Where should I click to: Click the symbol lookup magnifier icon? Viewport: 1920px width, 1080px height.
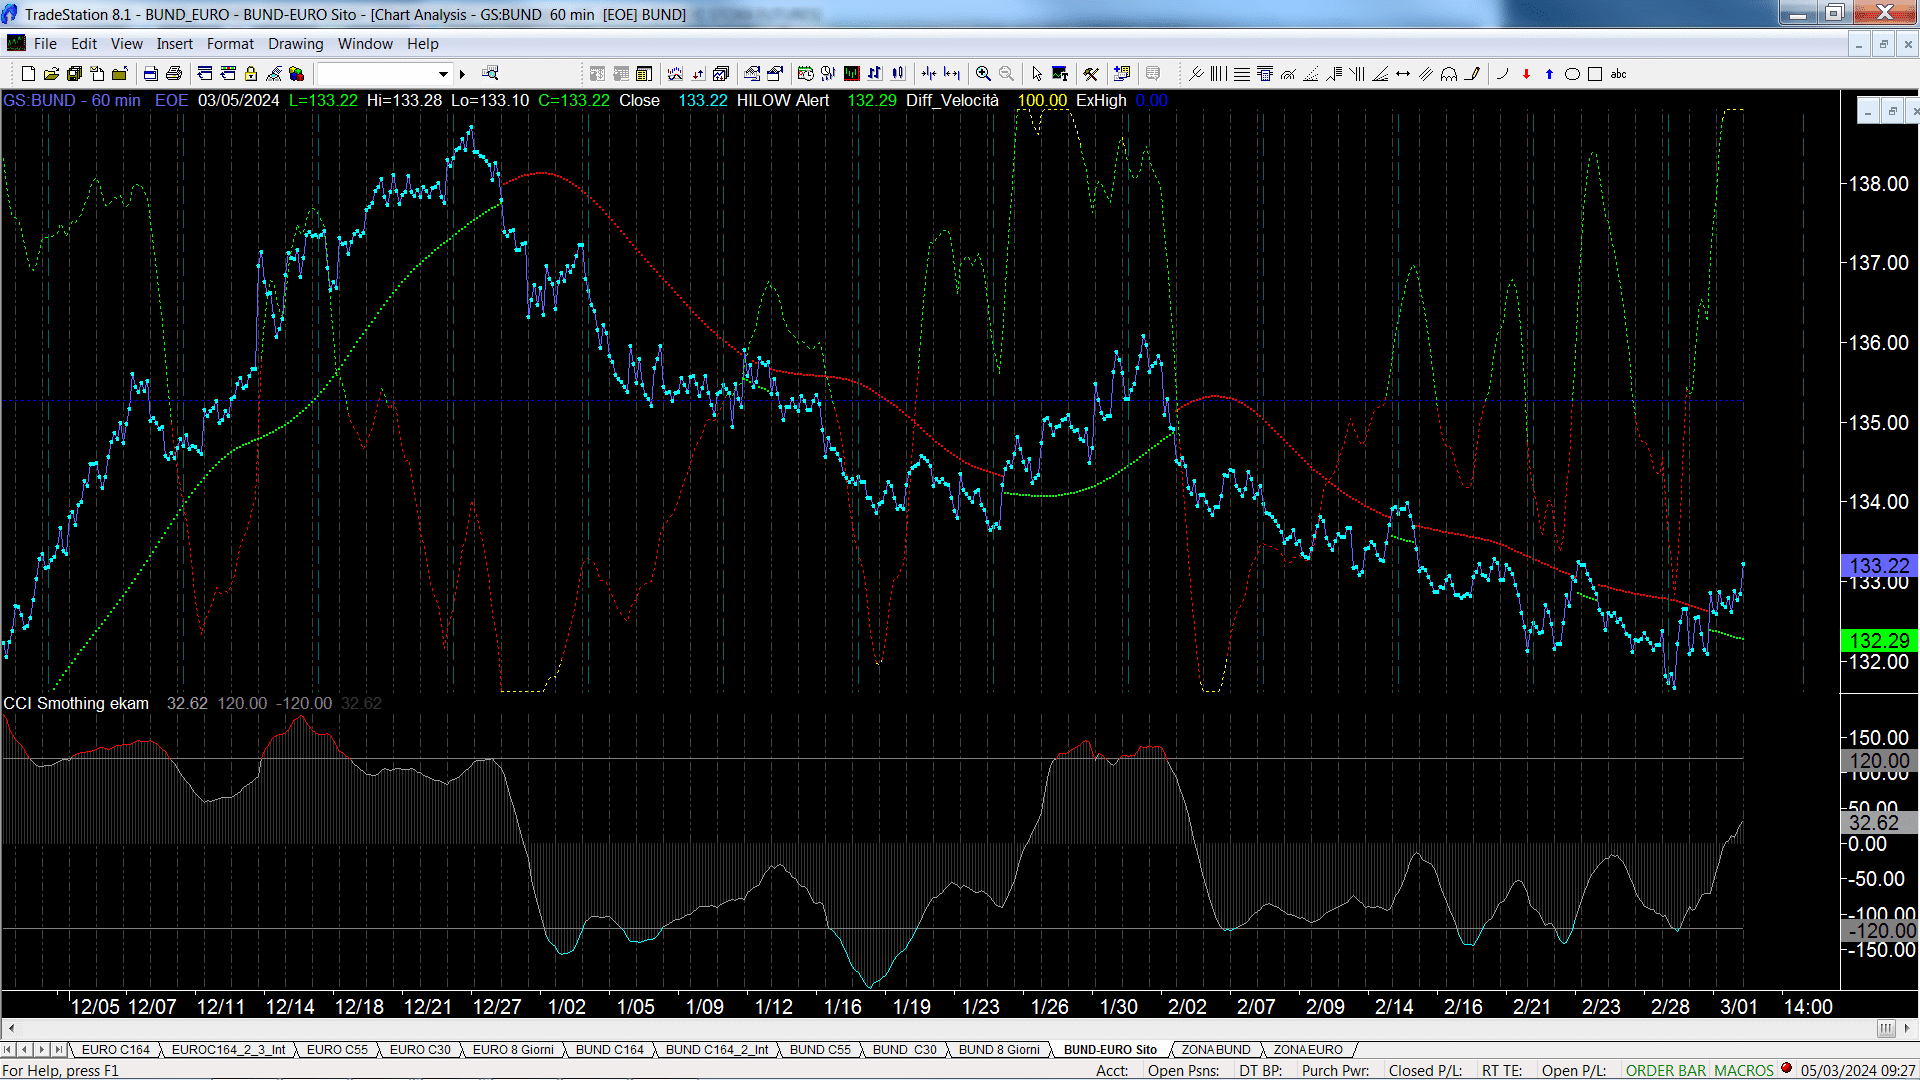pos(490,73)
